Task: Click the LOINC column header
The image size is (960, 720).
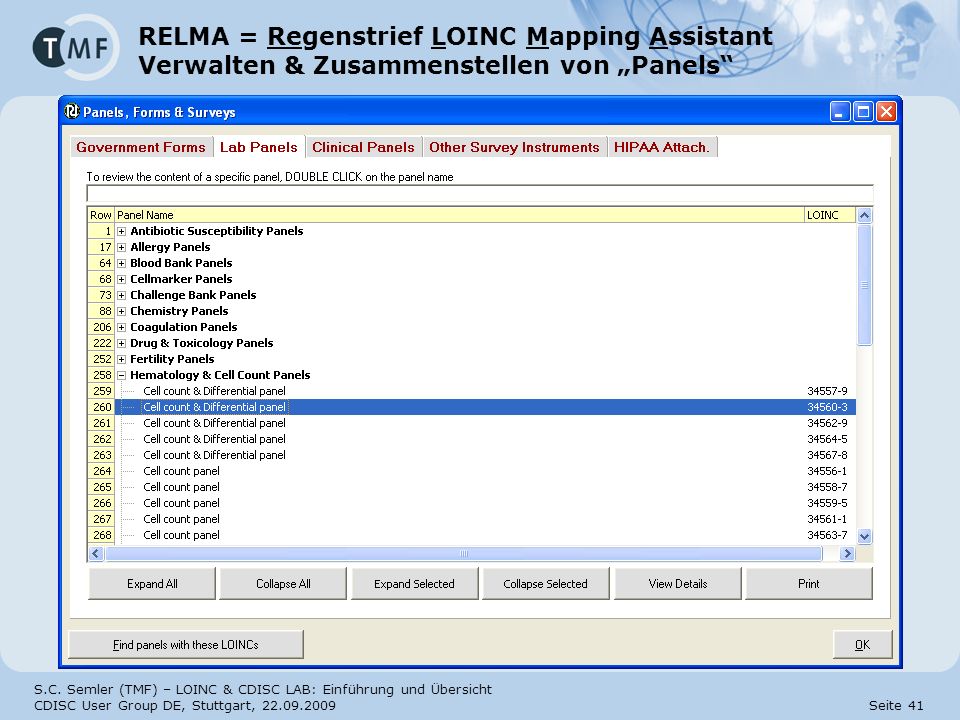Action: (x=830, y=215)
